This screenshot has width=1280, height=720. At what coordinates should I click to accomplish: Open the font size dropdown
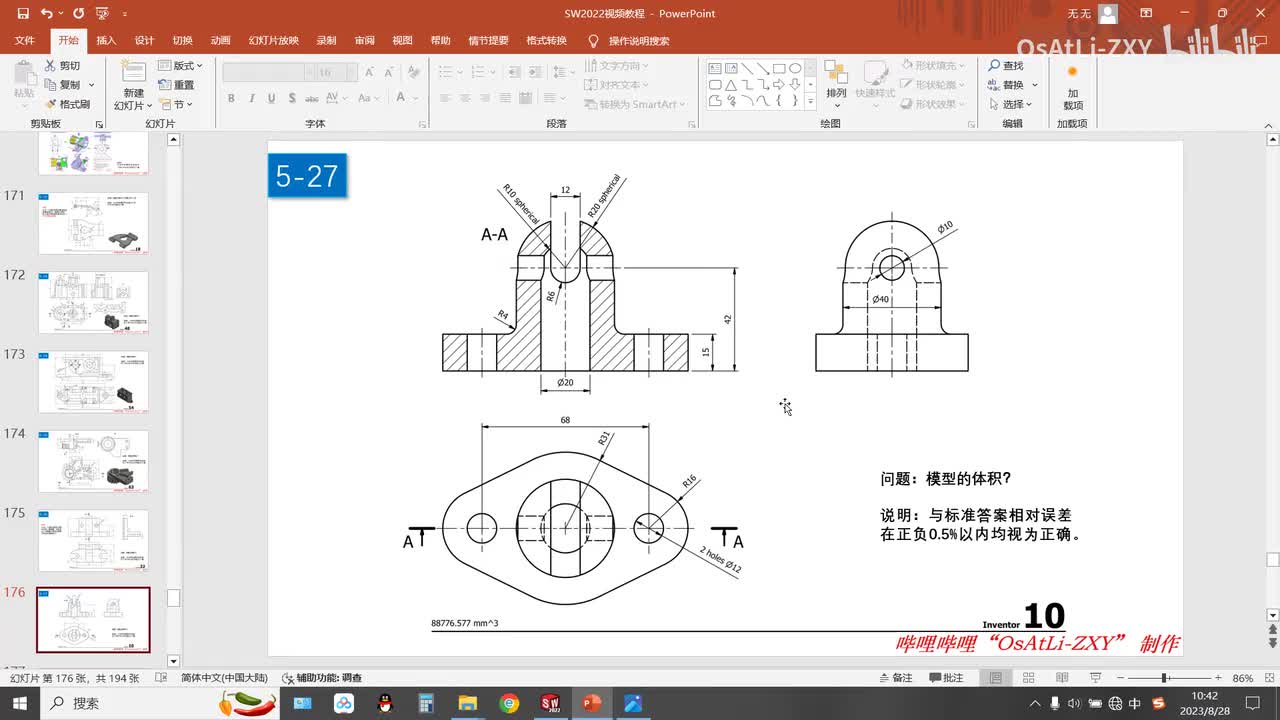click(x=350, y=73)
